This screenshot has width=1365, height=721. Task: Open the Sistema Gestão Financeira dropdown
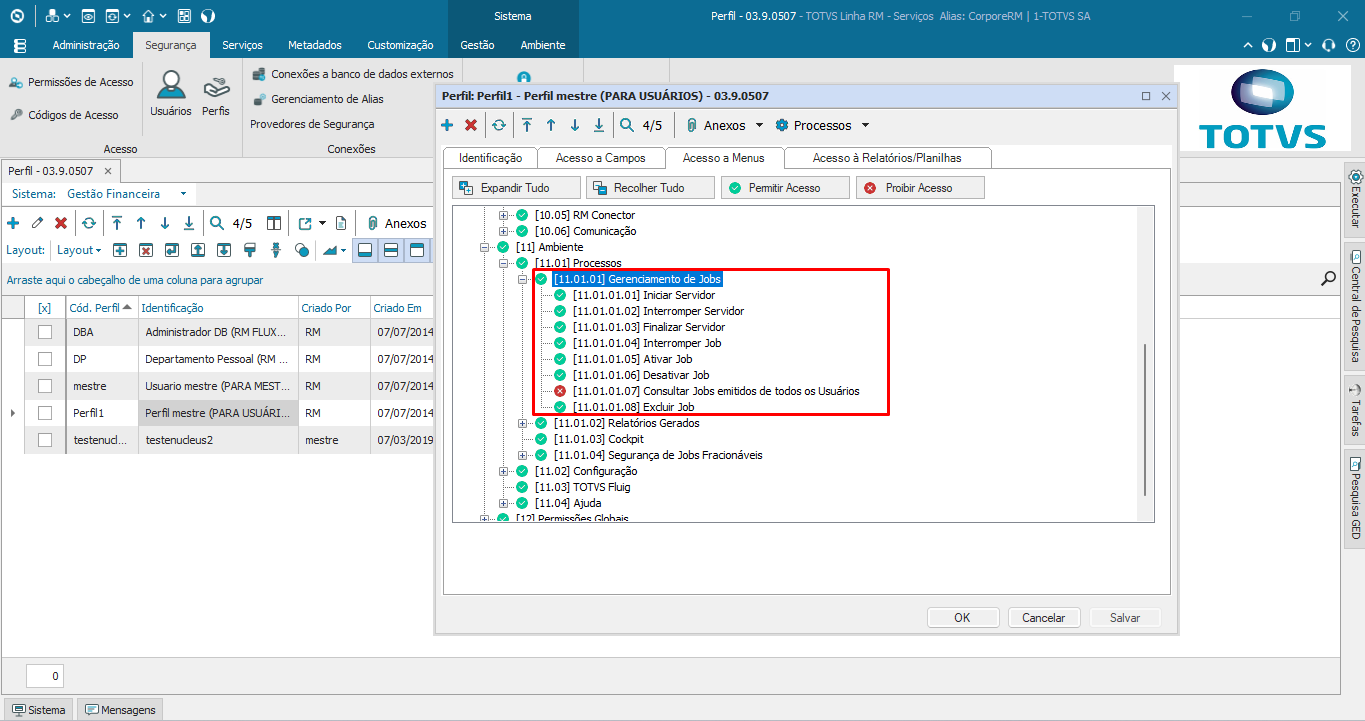[x=183, y=194]
